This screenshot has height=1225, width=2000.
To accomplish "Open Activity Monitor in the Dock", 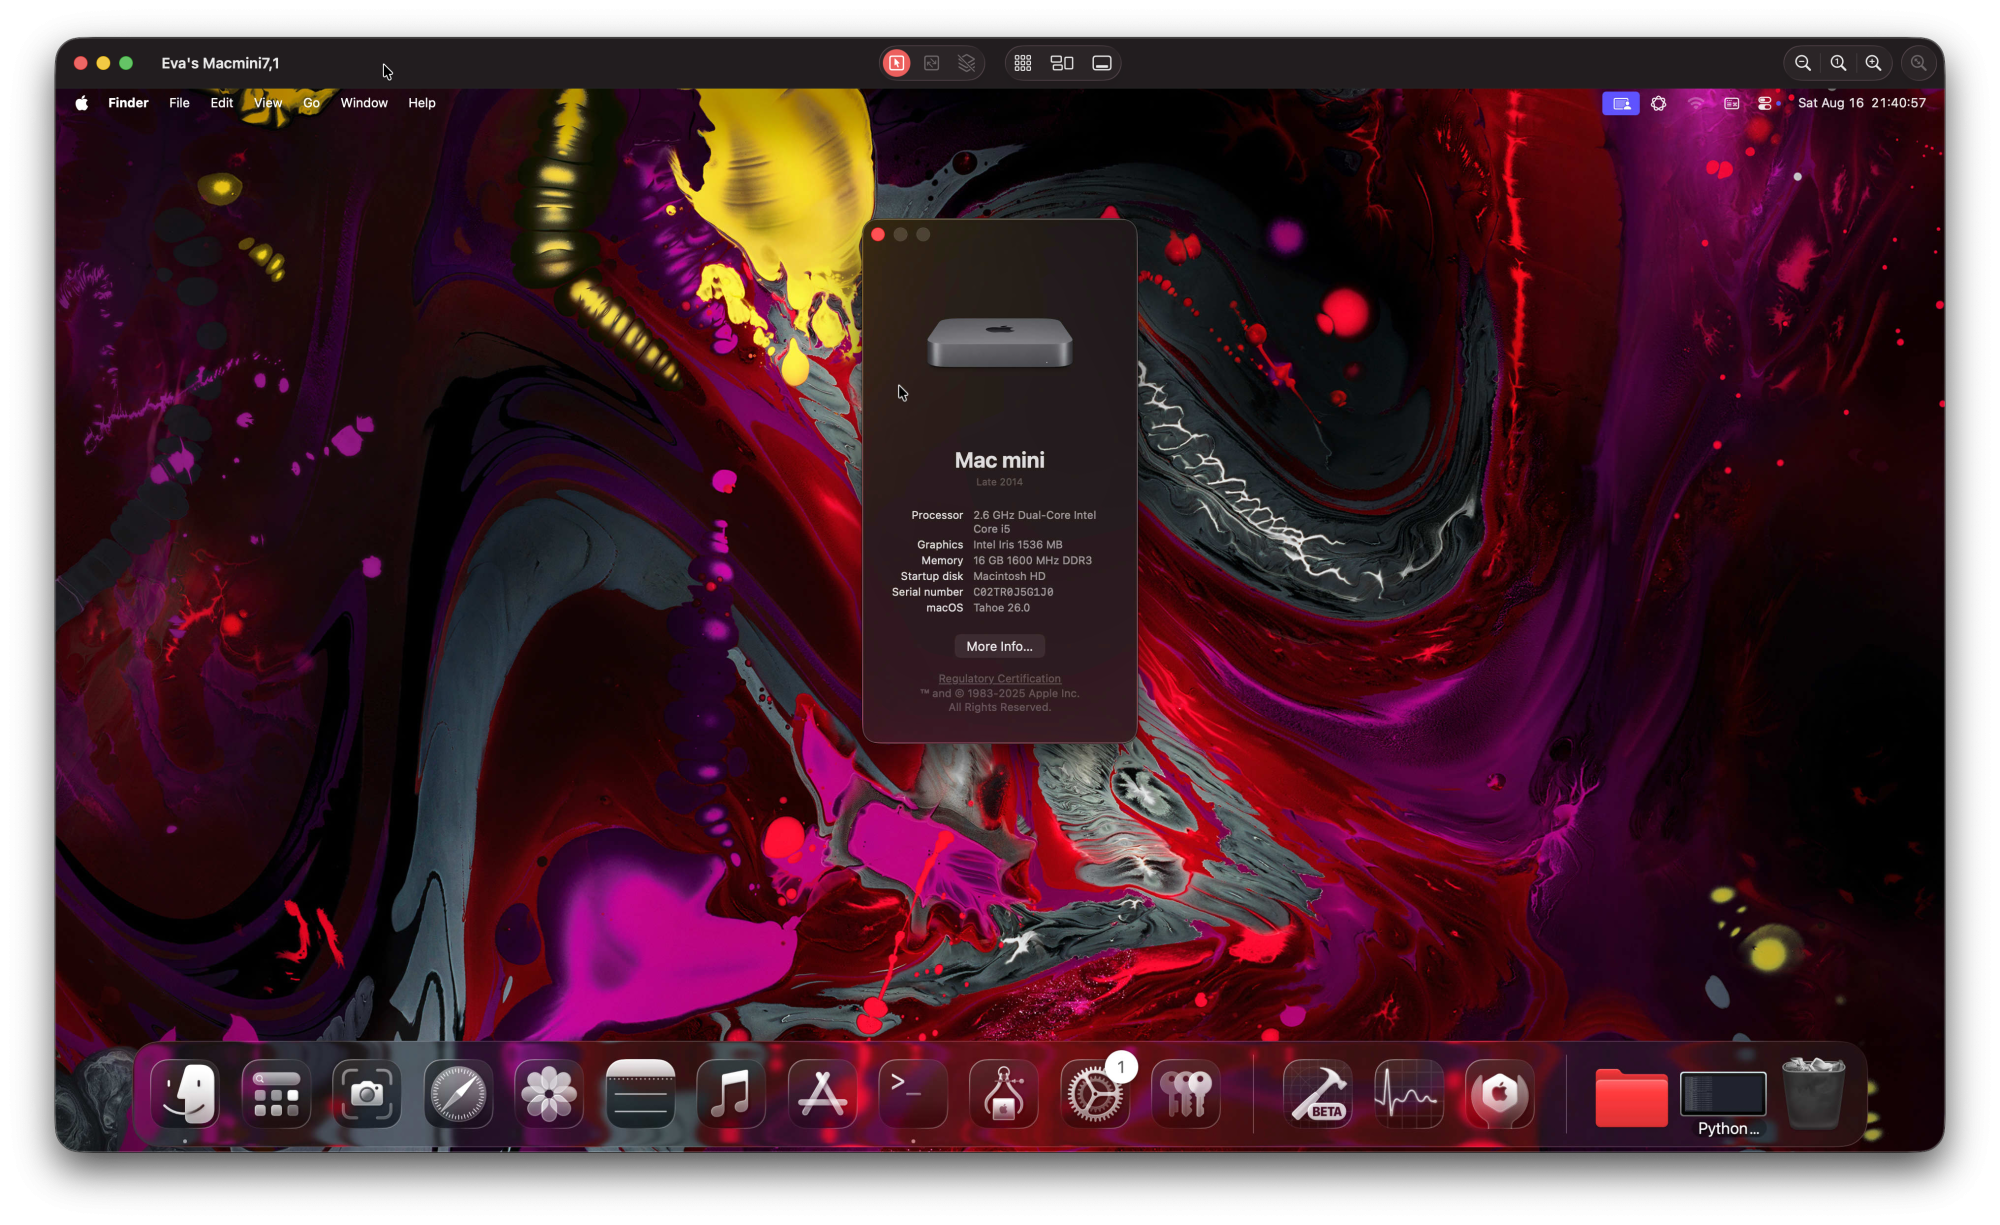I will [1408, 1094].
